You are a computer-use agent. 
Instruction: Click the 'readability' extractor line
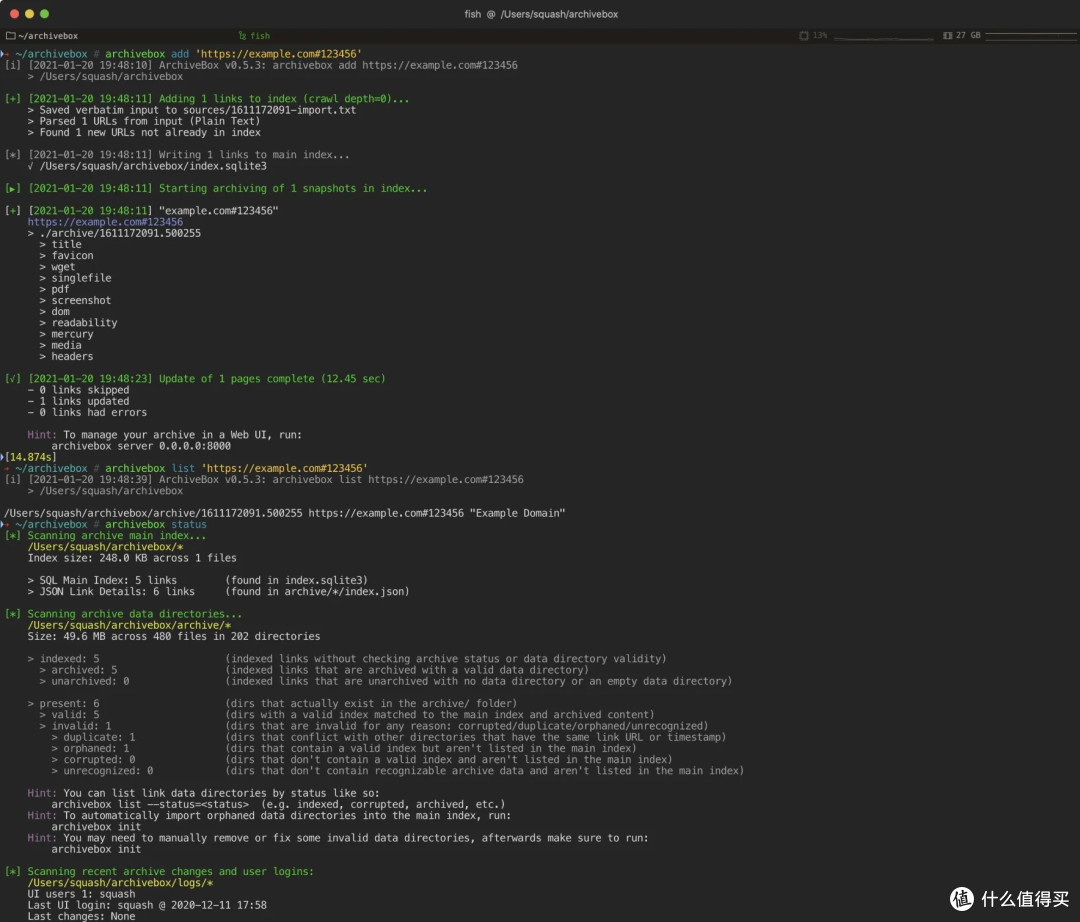click(x=79, y=323)
